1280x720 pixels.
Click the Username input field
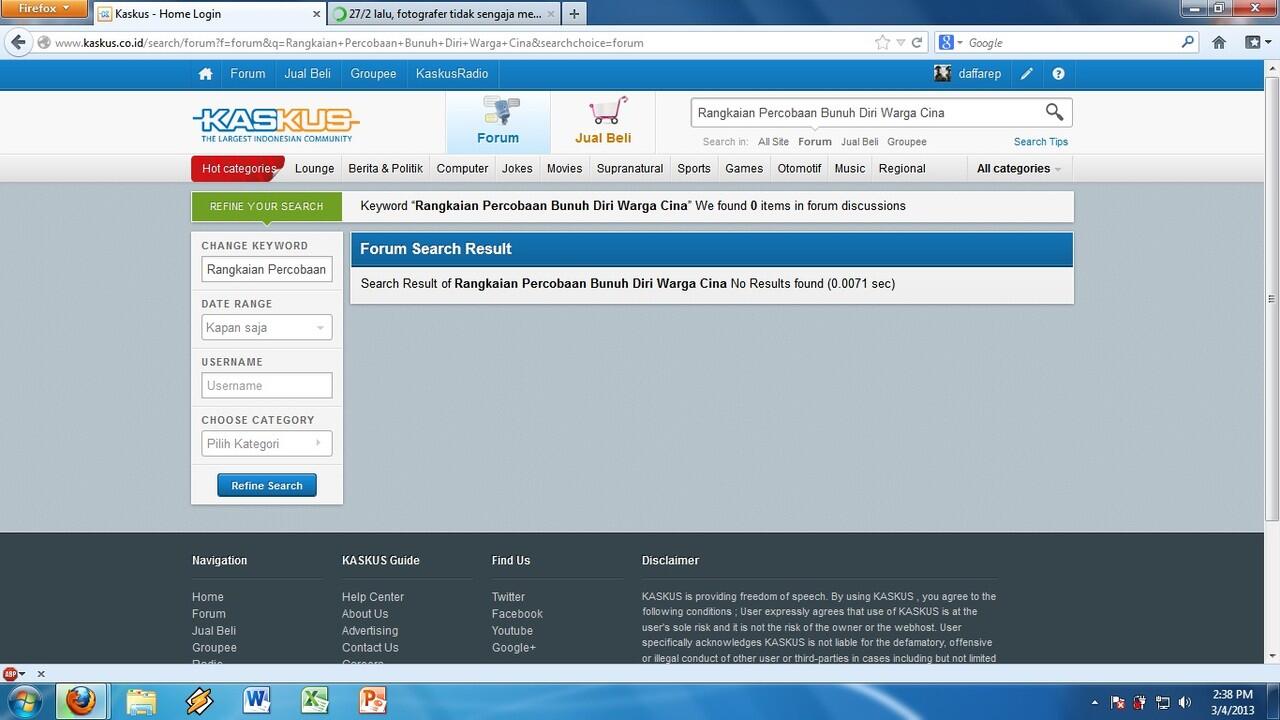[x=267, y=386]
